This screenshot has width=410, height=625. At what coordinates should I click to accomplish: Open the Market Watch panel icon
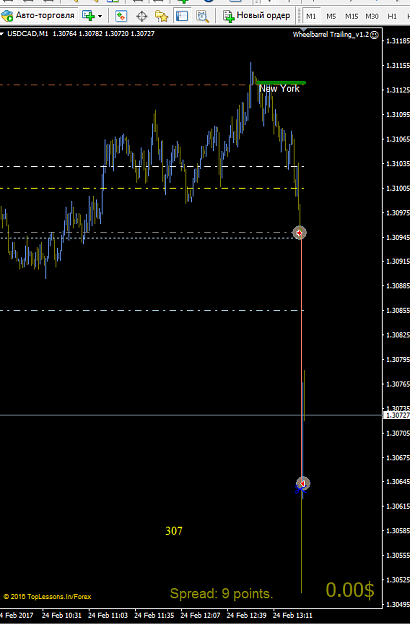point(121,16)
